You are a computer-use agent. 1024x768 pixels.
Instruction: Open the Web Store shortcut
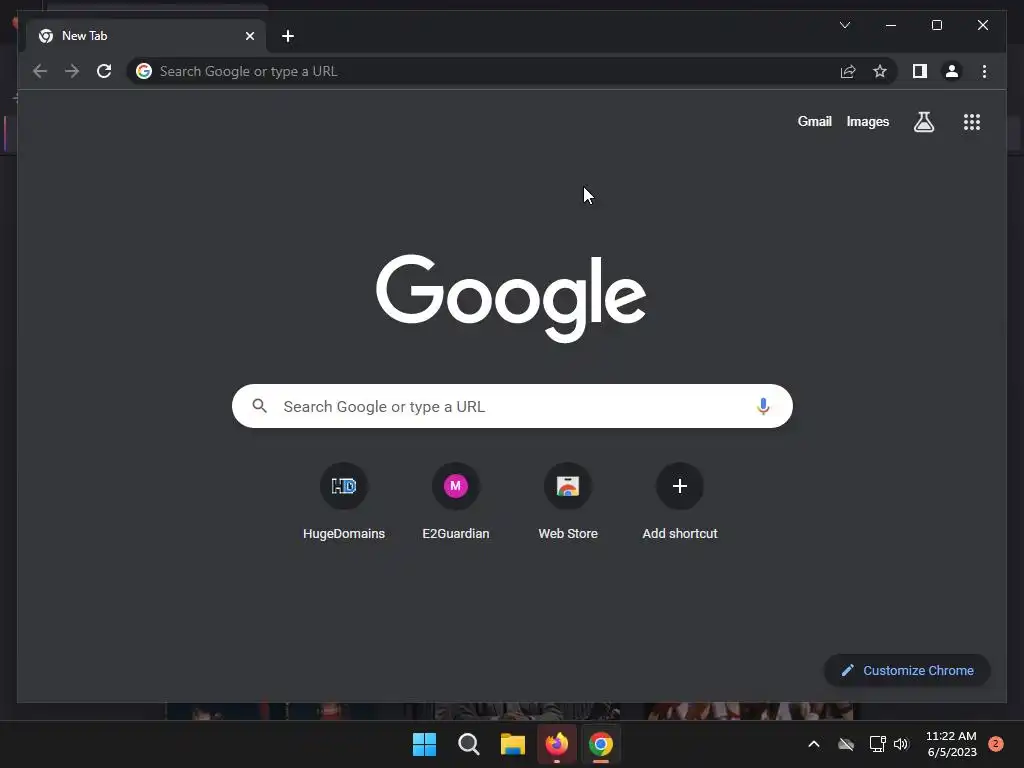click(x=568, y=502)
